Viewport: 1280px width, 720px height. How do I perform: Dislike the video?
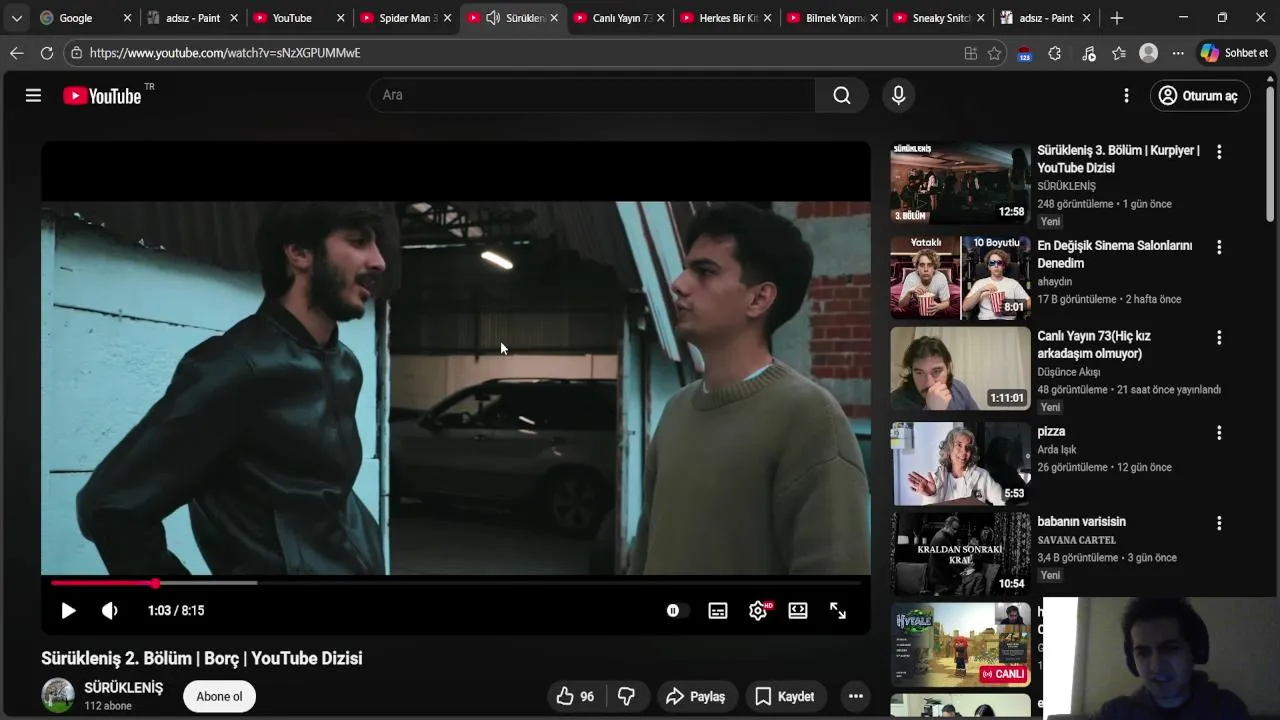pos(628,696)
